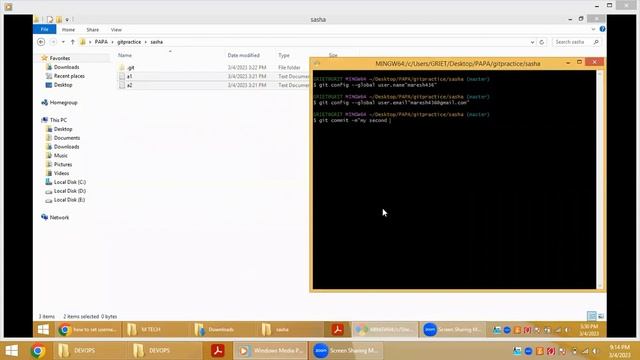Select Favorites in navigation pane
640x360 pixels.
coord(60,58)
